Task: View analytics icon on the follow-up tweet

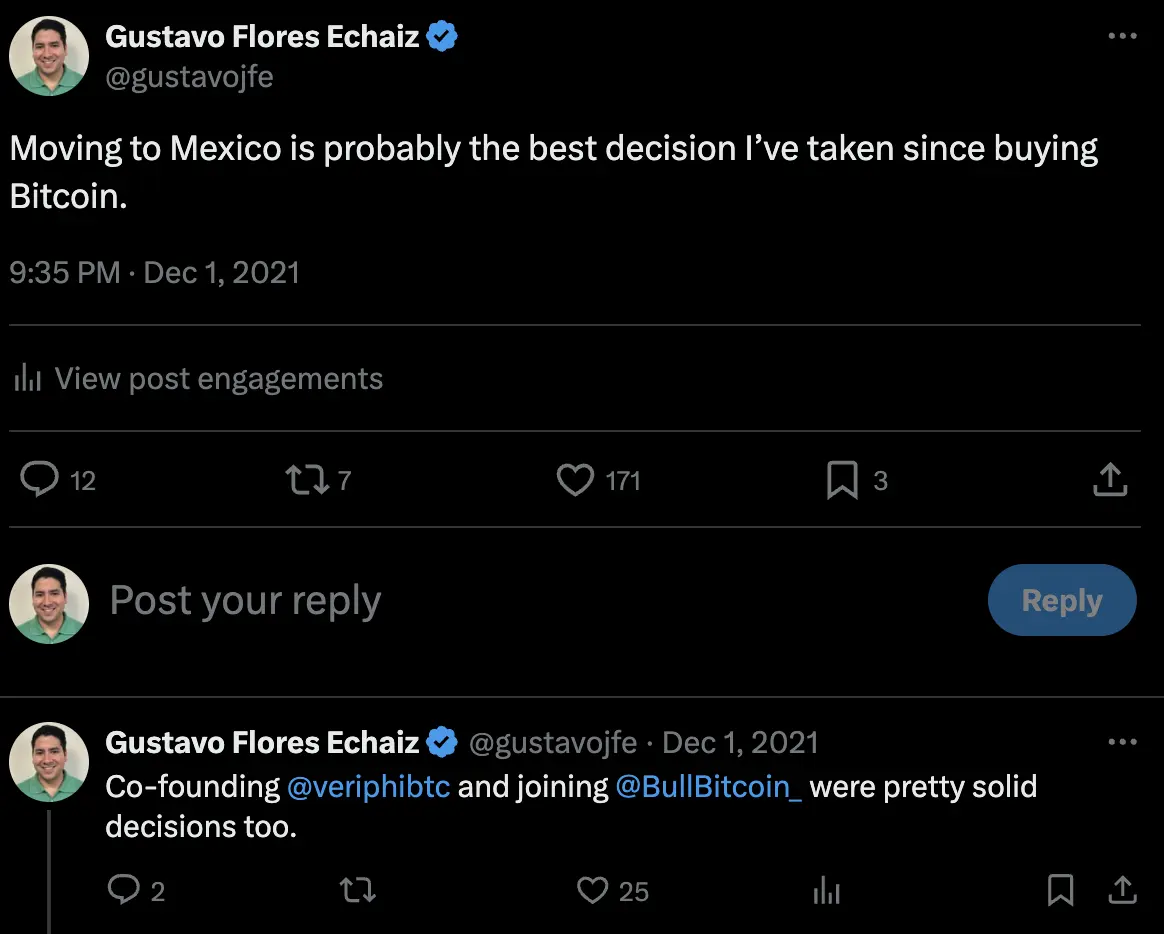Action: coord(827,890)
